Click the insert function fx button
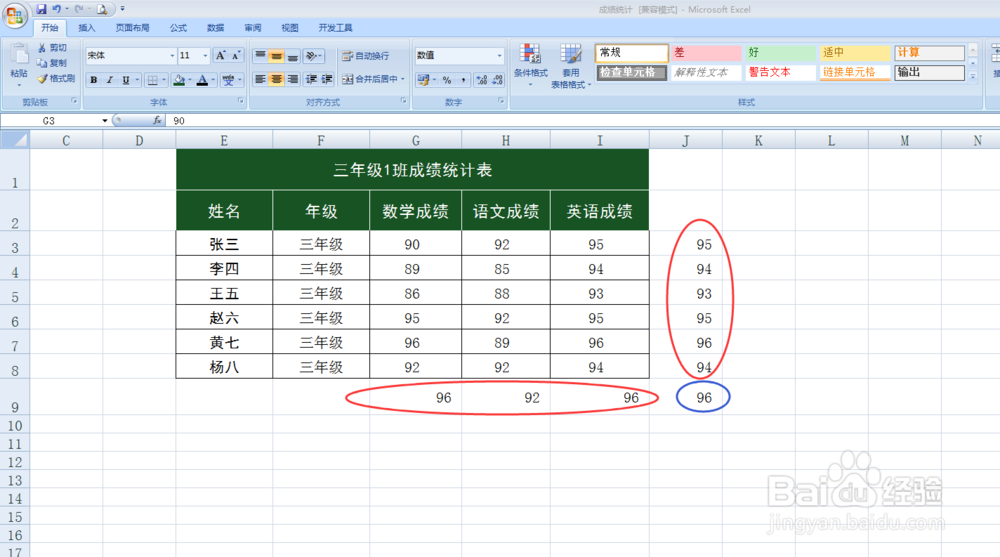This screenshot has height=557, width=1000. pos(157,120)
